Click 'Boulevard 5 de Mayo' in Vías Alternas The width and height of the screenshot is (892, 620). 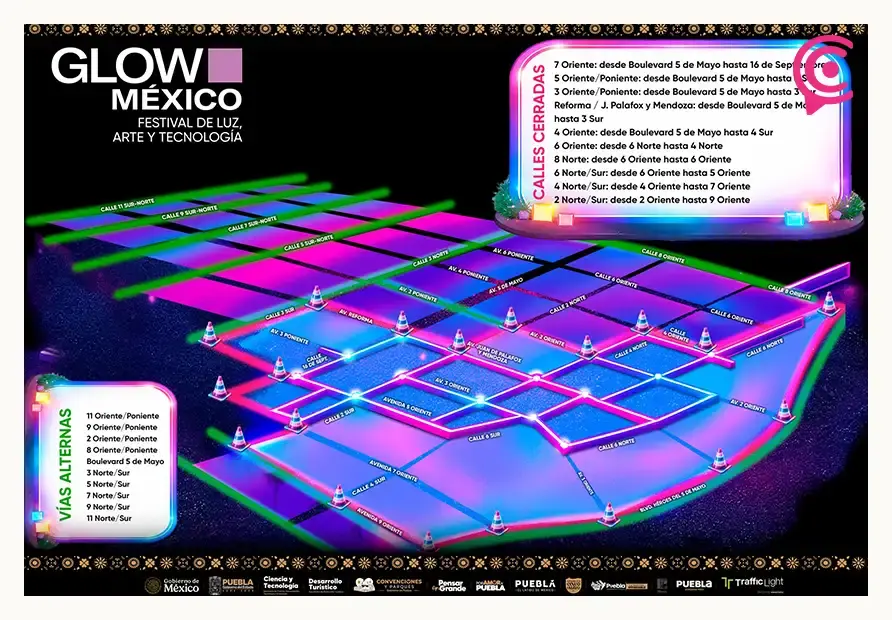coord(125,462)
